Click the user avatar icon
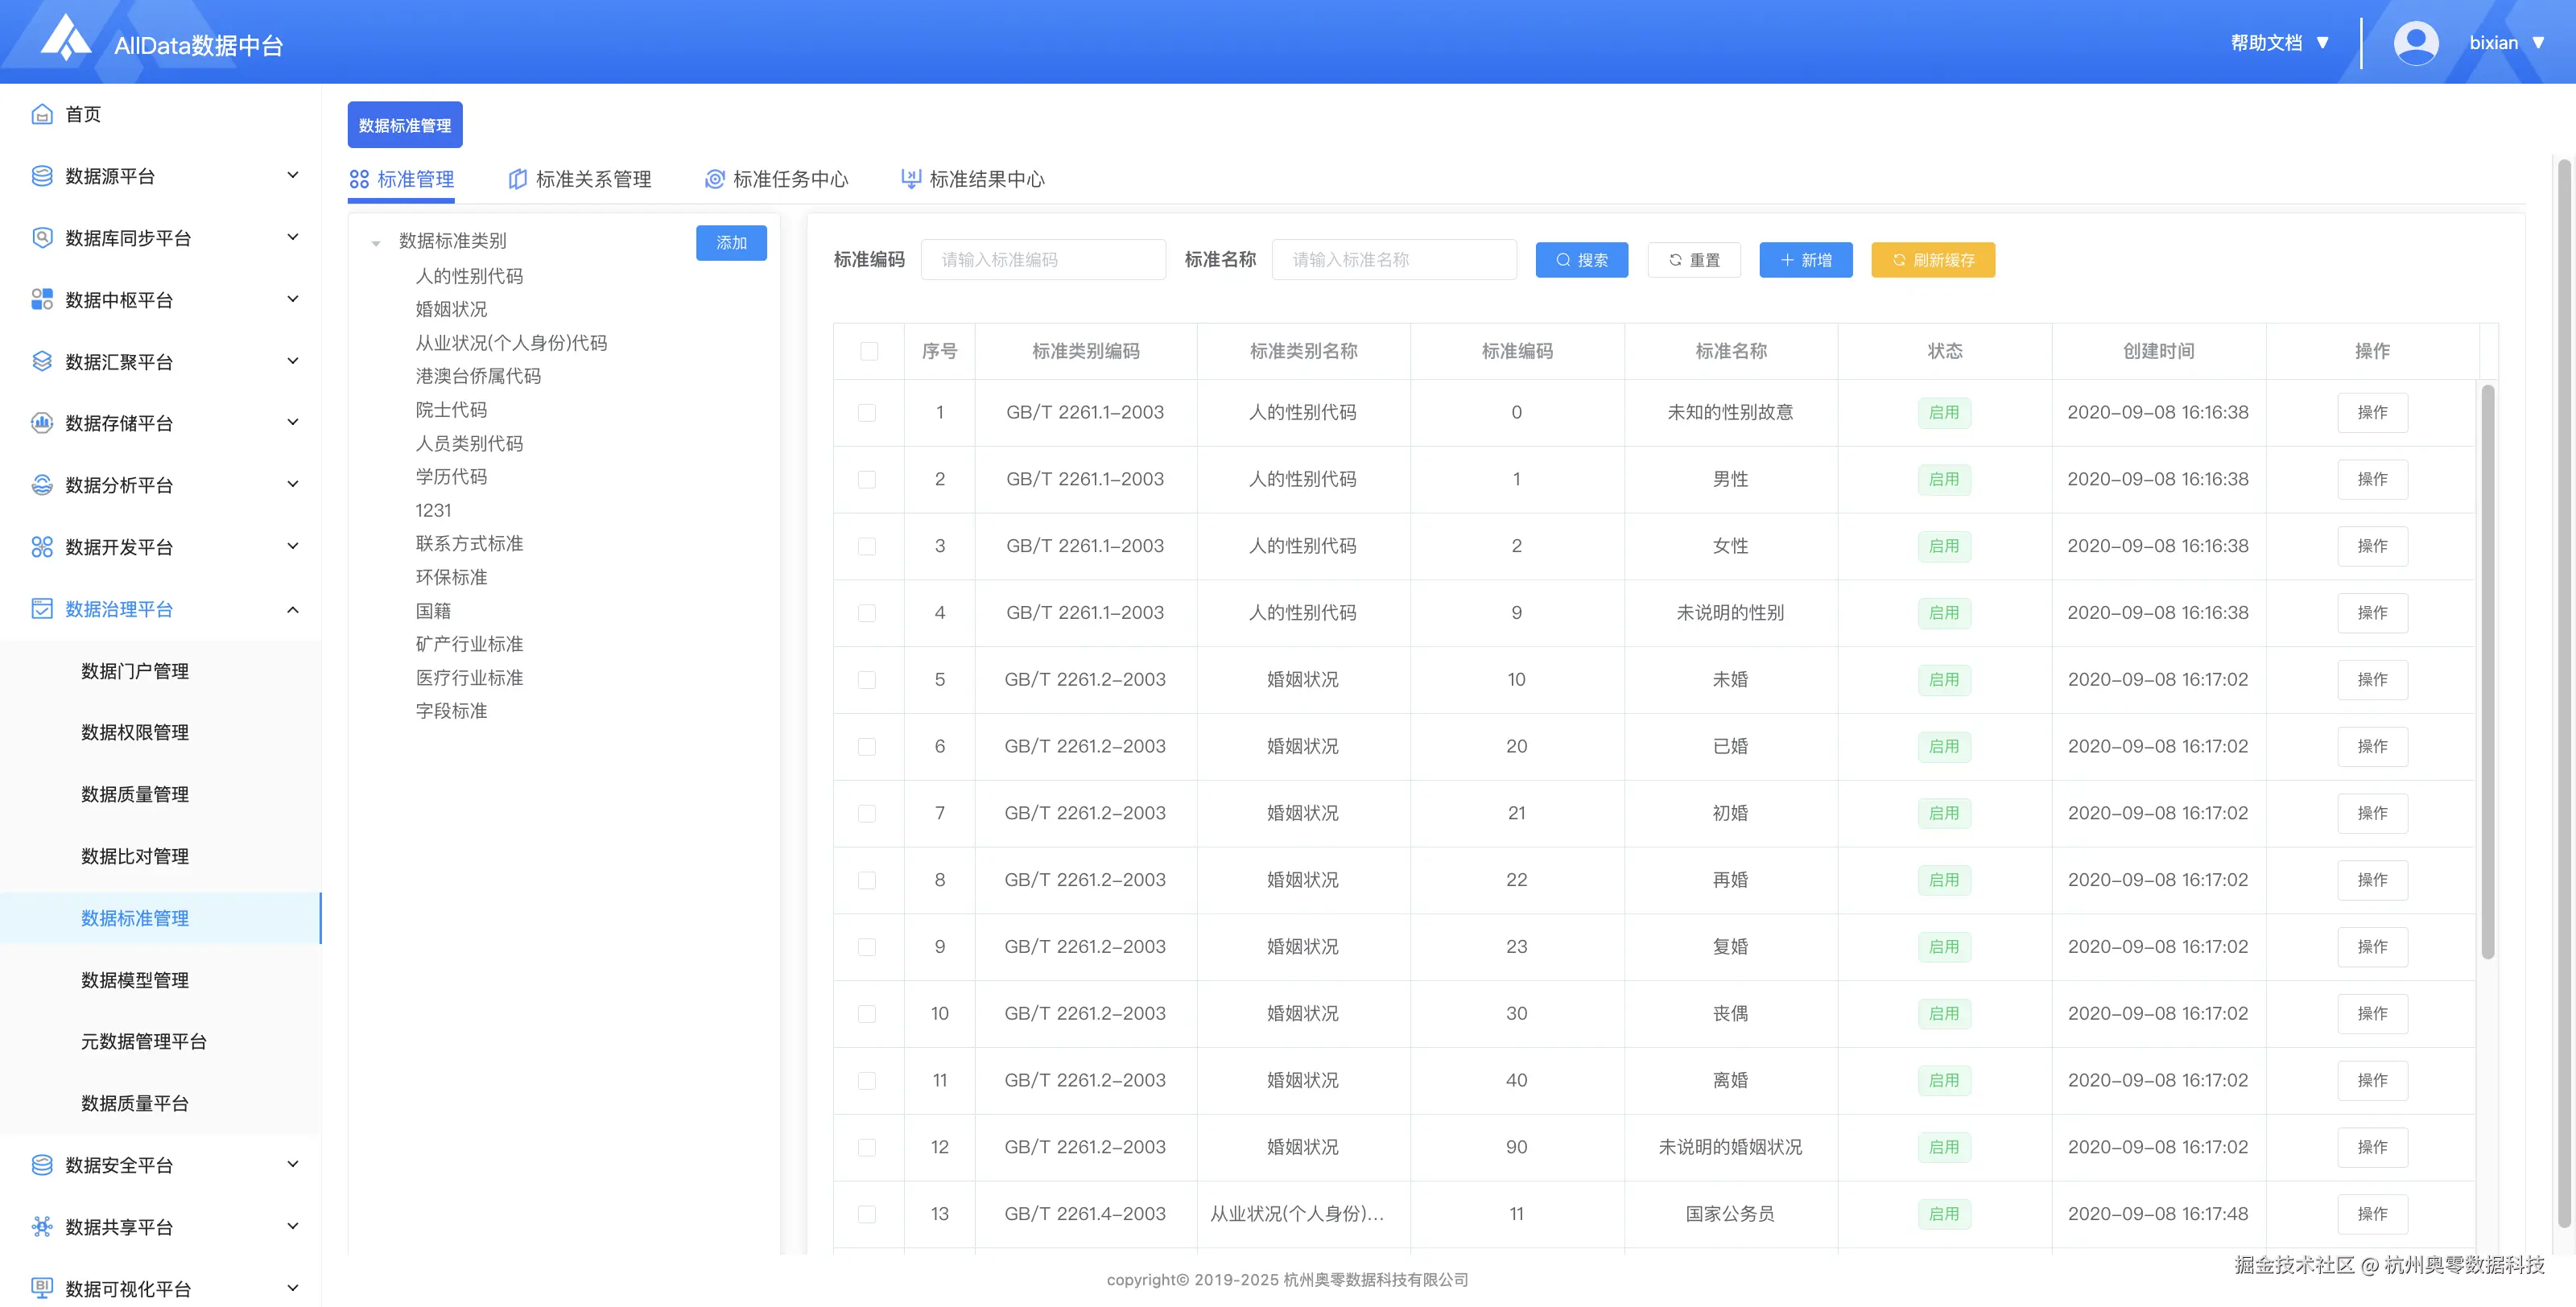Viewport: 2576px width, 1307px height. [x=2415, y=43]
